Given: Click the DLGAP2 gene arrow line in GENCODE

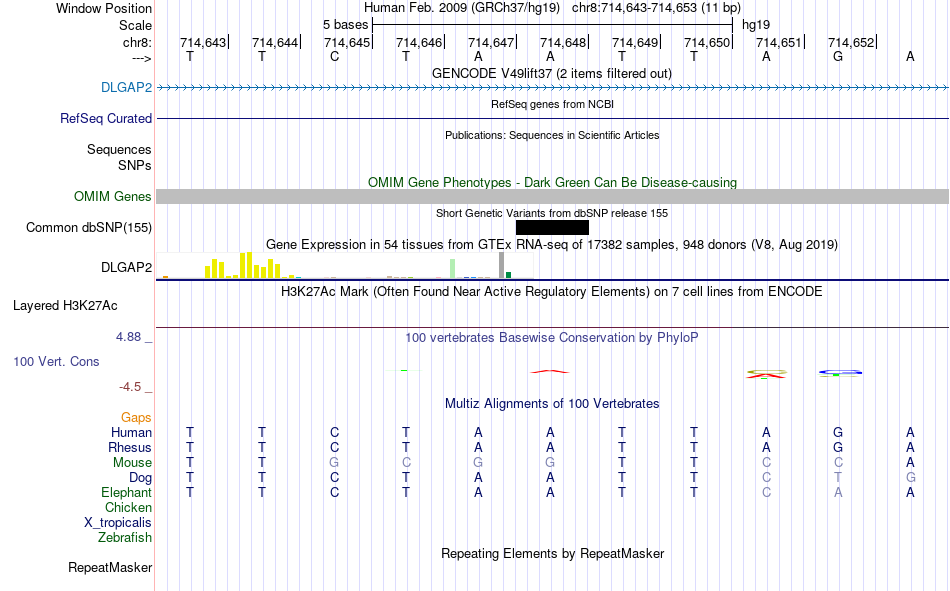Looking at the screenshot, I should pos(553,88).
